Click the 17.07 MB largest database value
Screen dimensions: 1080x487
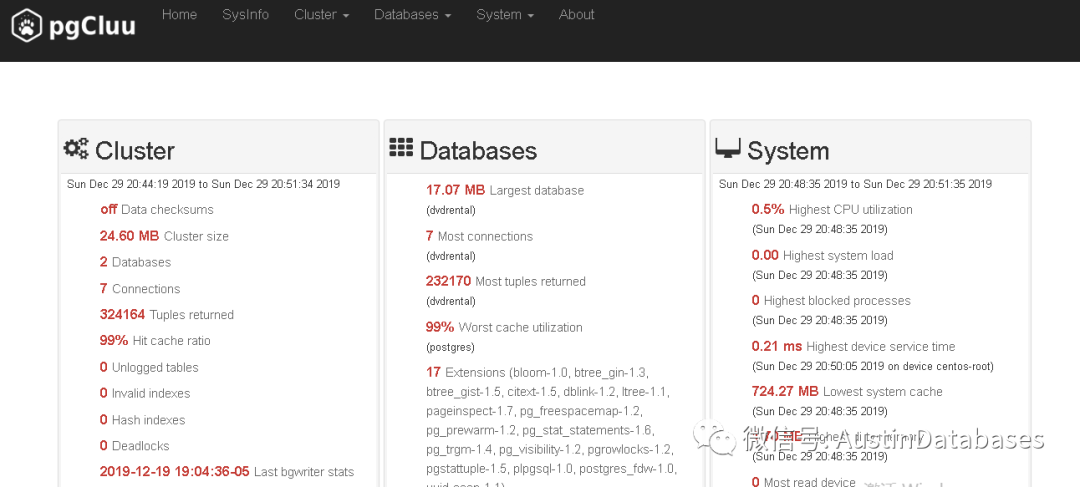455,190
